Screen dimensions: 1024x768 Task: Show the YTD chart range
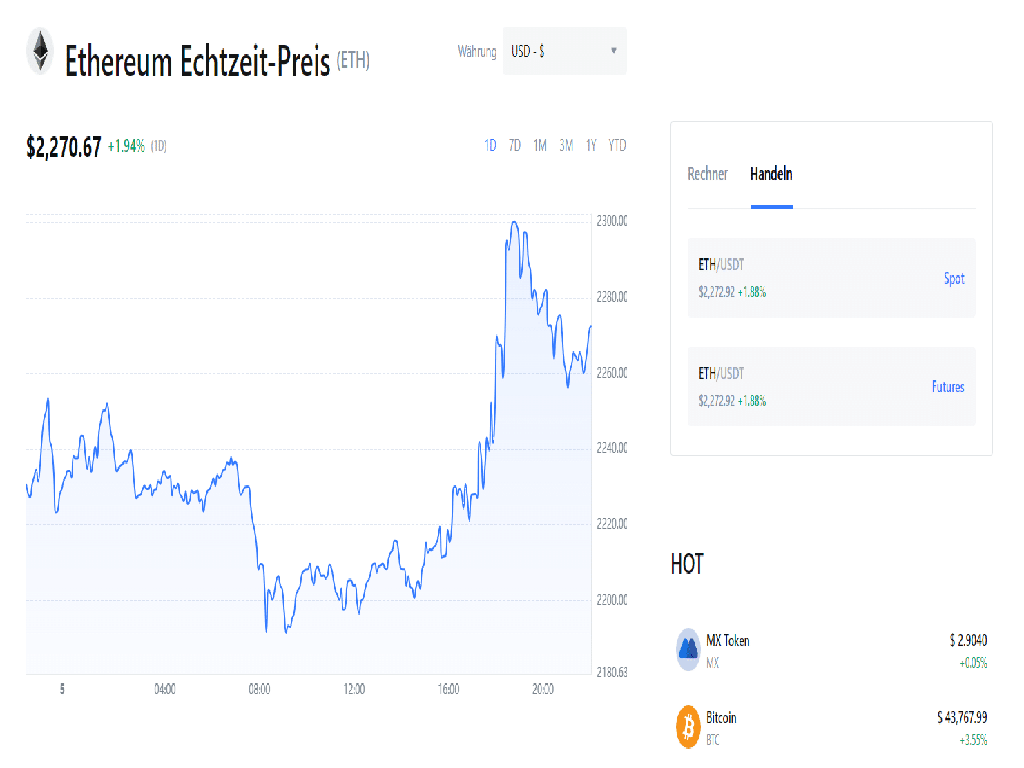click(x=617, y=146)
